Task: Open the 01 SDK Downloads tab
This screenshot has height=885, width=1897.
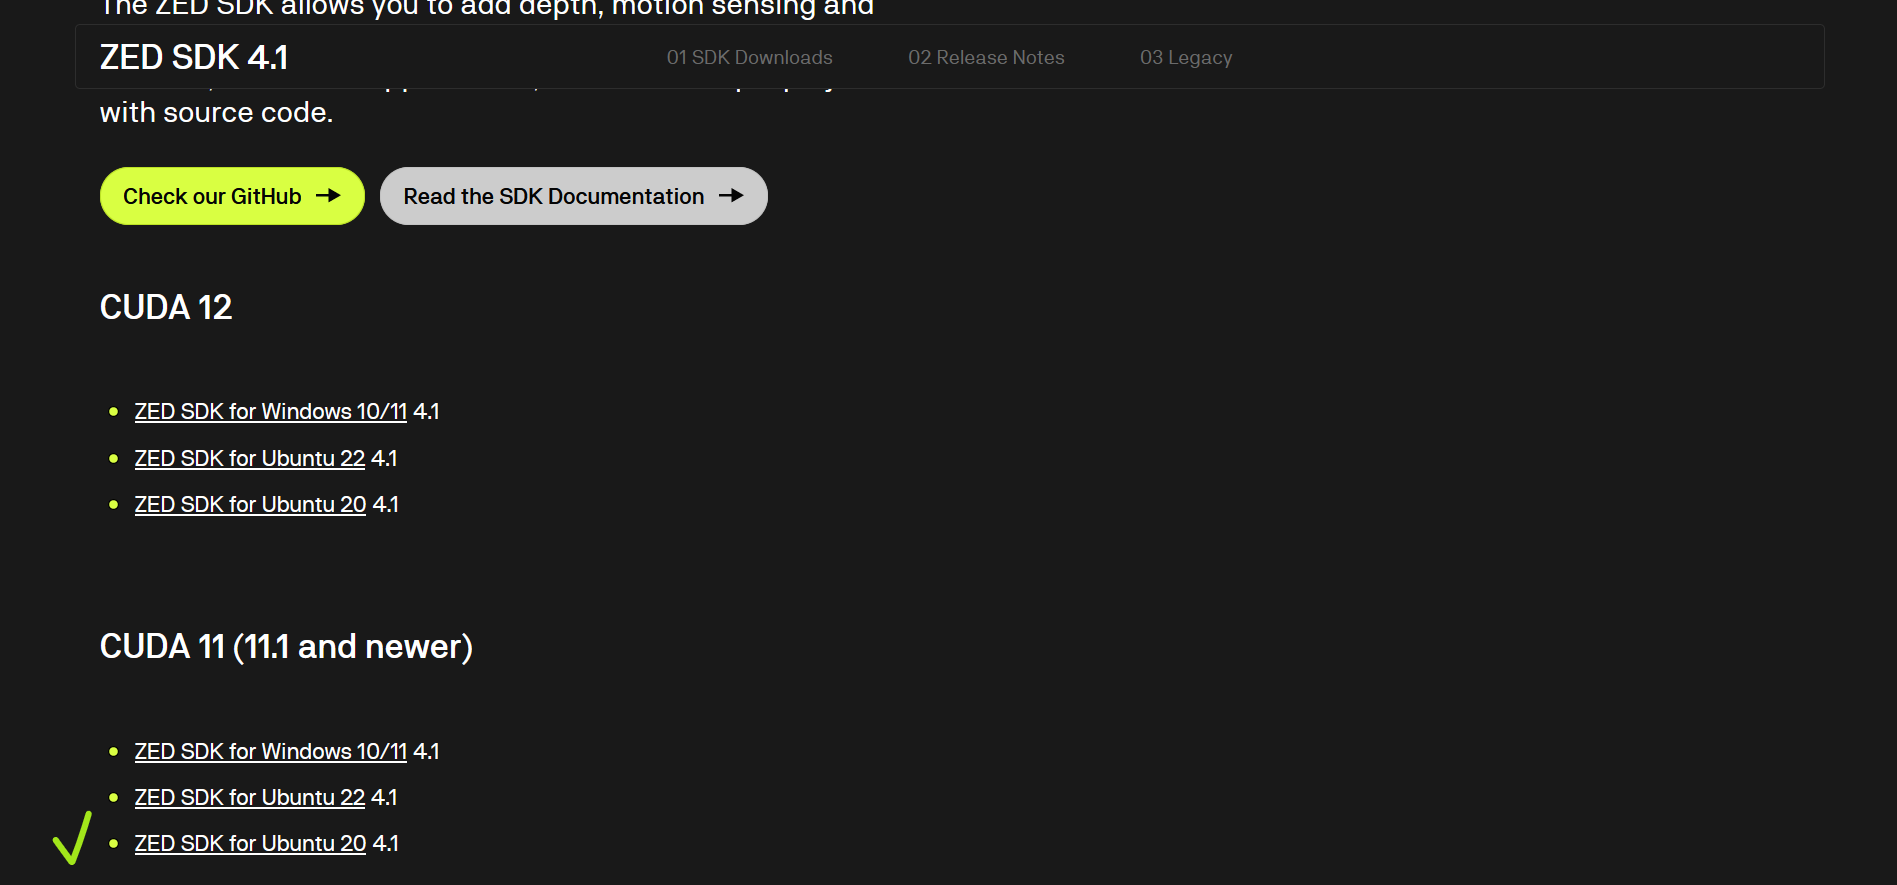Action: tap(749, 58)
